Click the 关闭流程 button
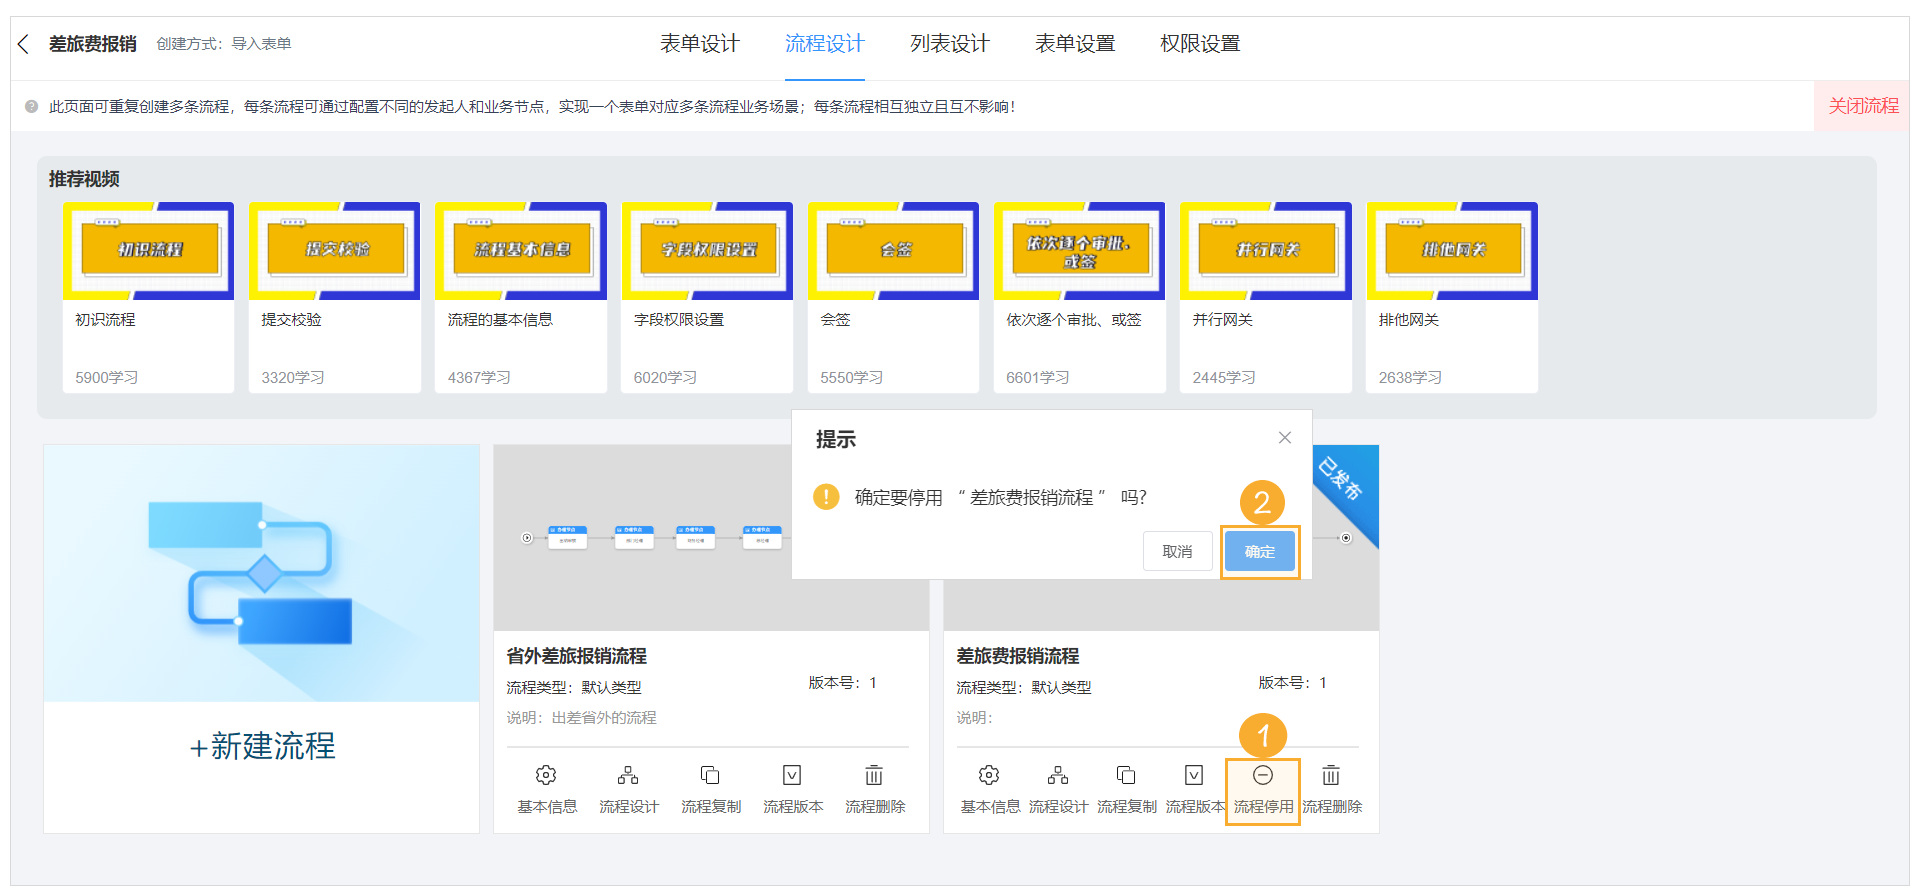The image size is (1918, 896). click(1863, 106)
